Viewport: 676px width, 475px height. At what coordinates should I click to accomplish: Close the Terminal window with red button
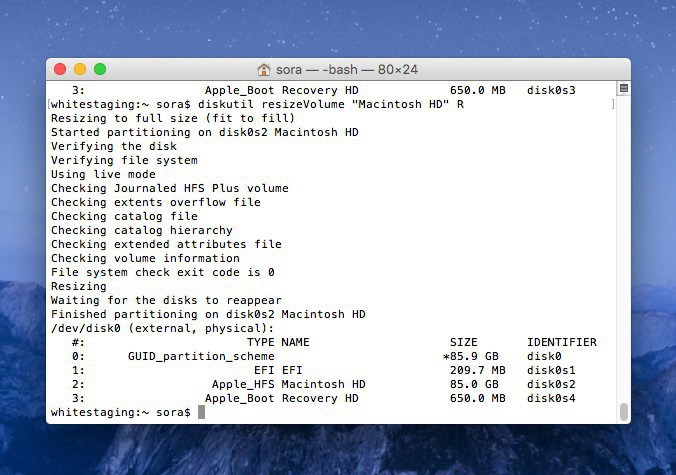pos(60,69)
